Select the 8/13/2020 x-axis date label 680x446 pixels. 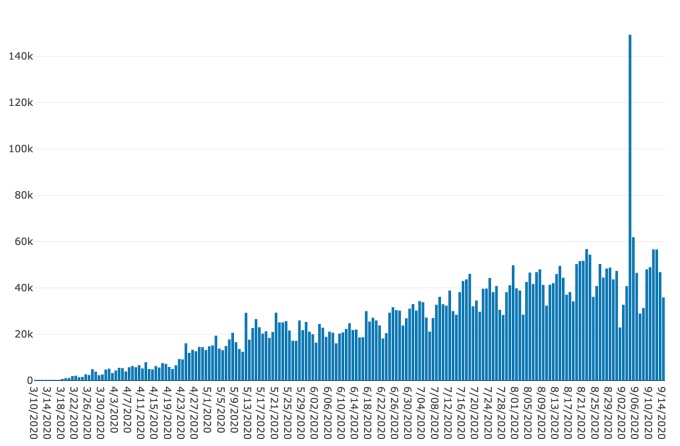556,413
